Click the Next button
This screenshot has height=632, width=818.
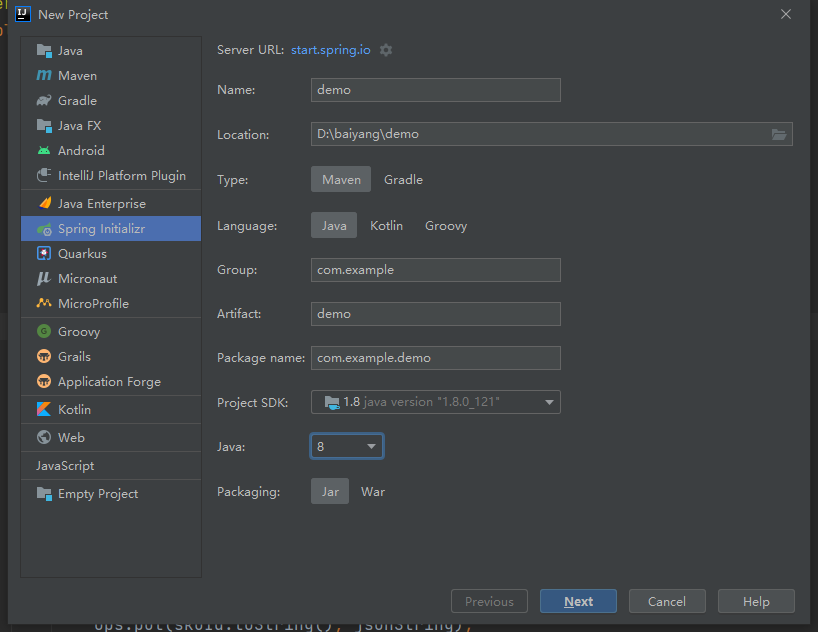(578, 601)
